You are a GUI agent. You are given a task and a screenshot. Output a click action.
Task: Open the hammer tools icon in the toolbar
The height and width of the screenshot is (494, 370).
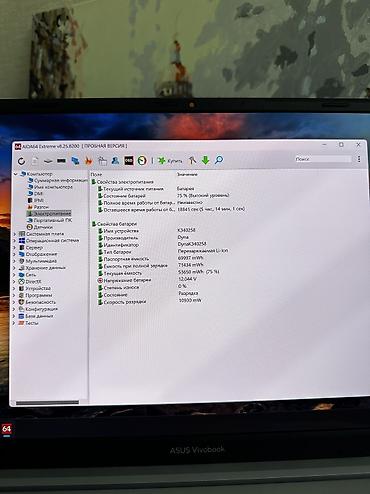(192, 160)
